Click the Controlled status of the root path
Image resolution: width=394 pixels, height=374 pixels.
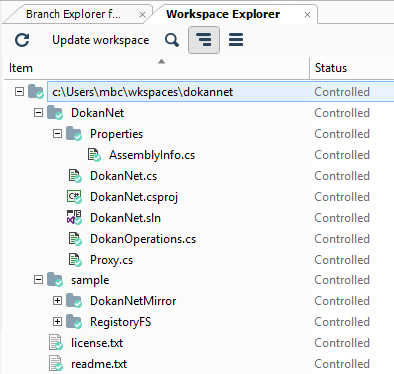coord(342,92)
